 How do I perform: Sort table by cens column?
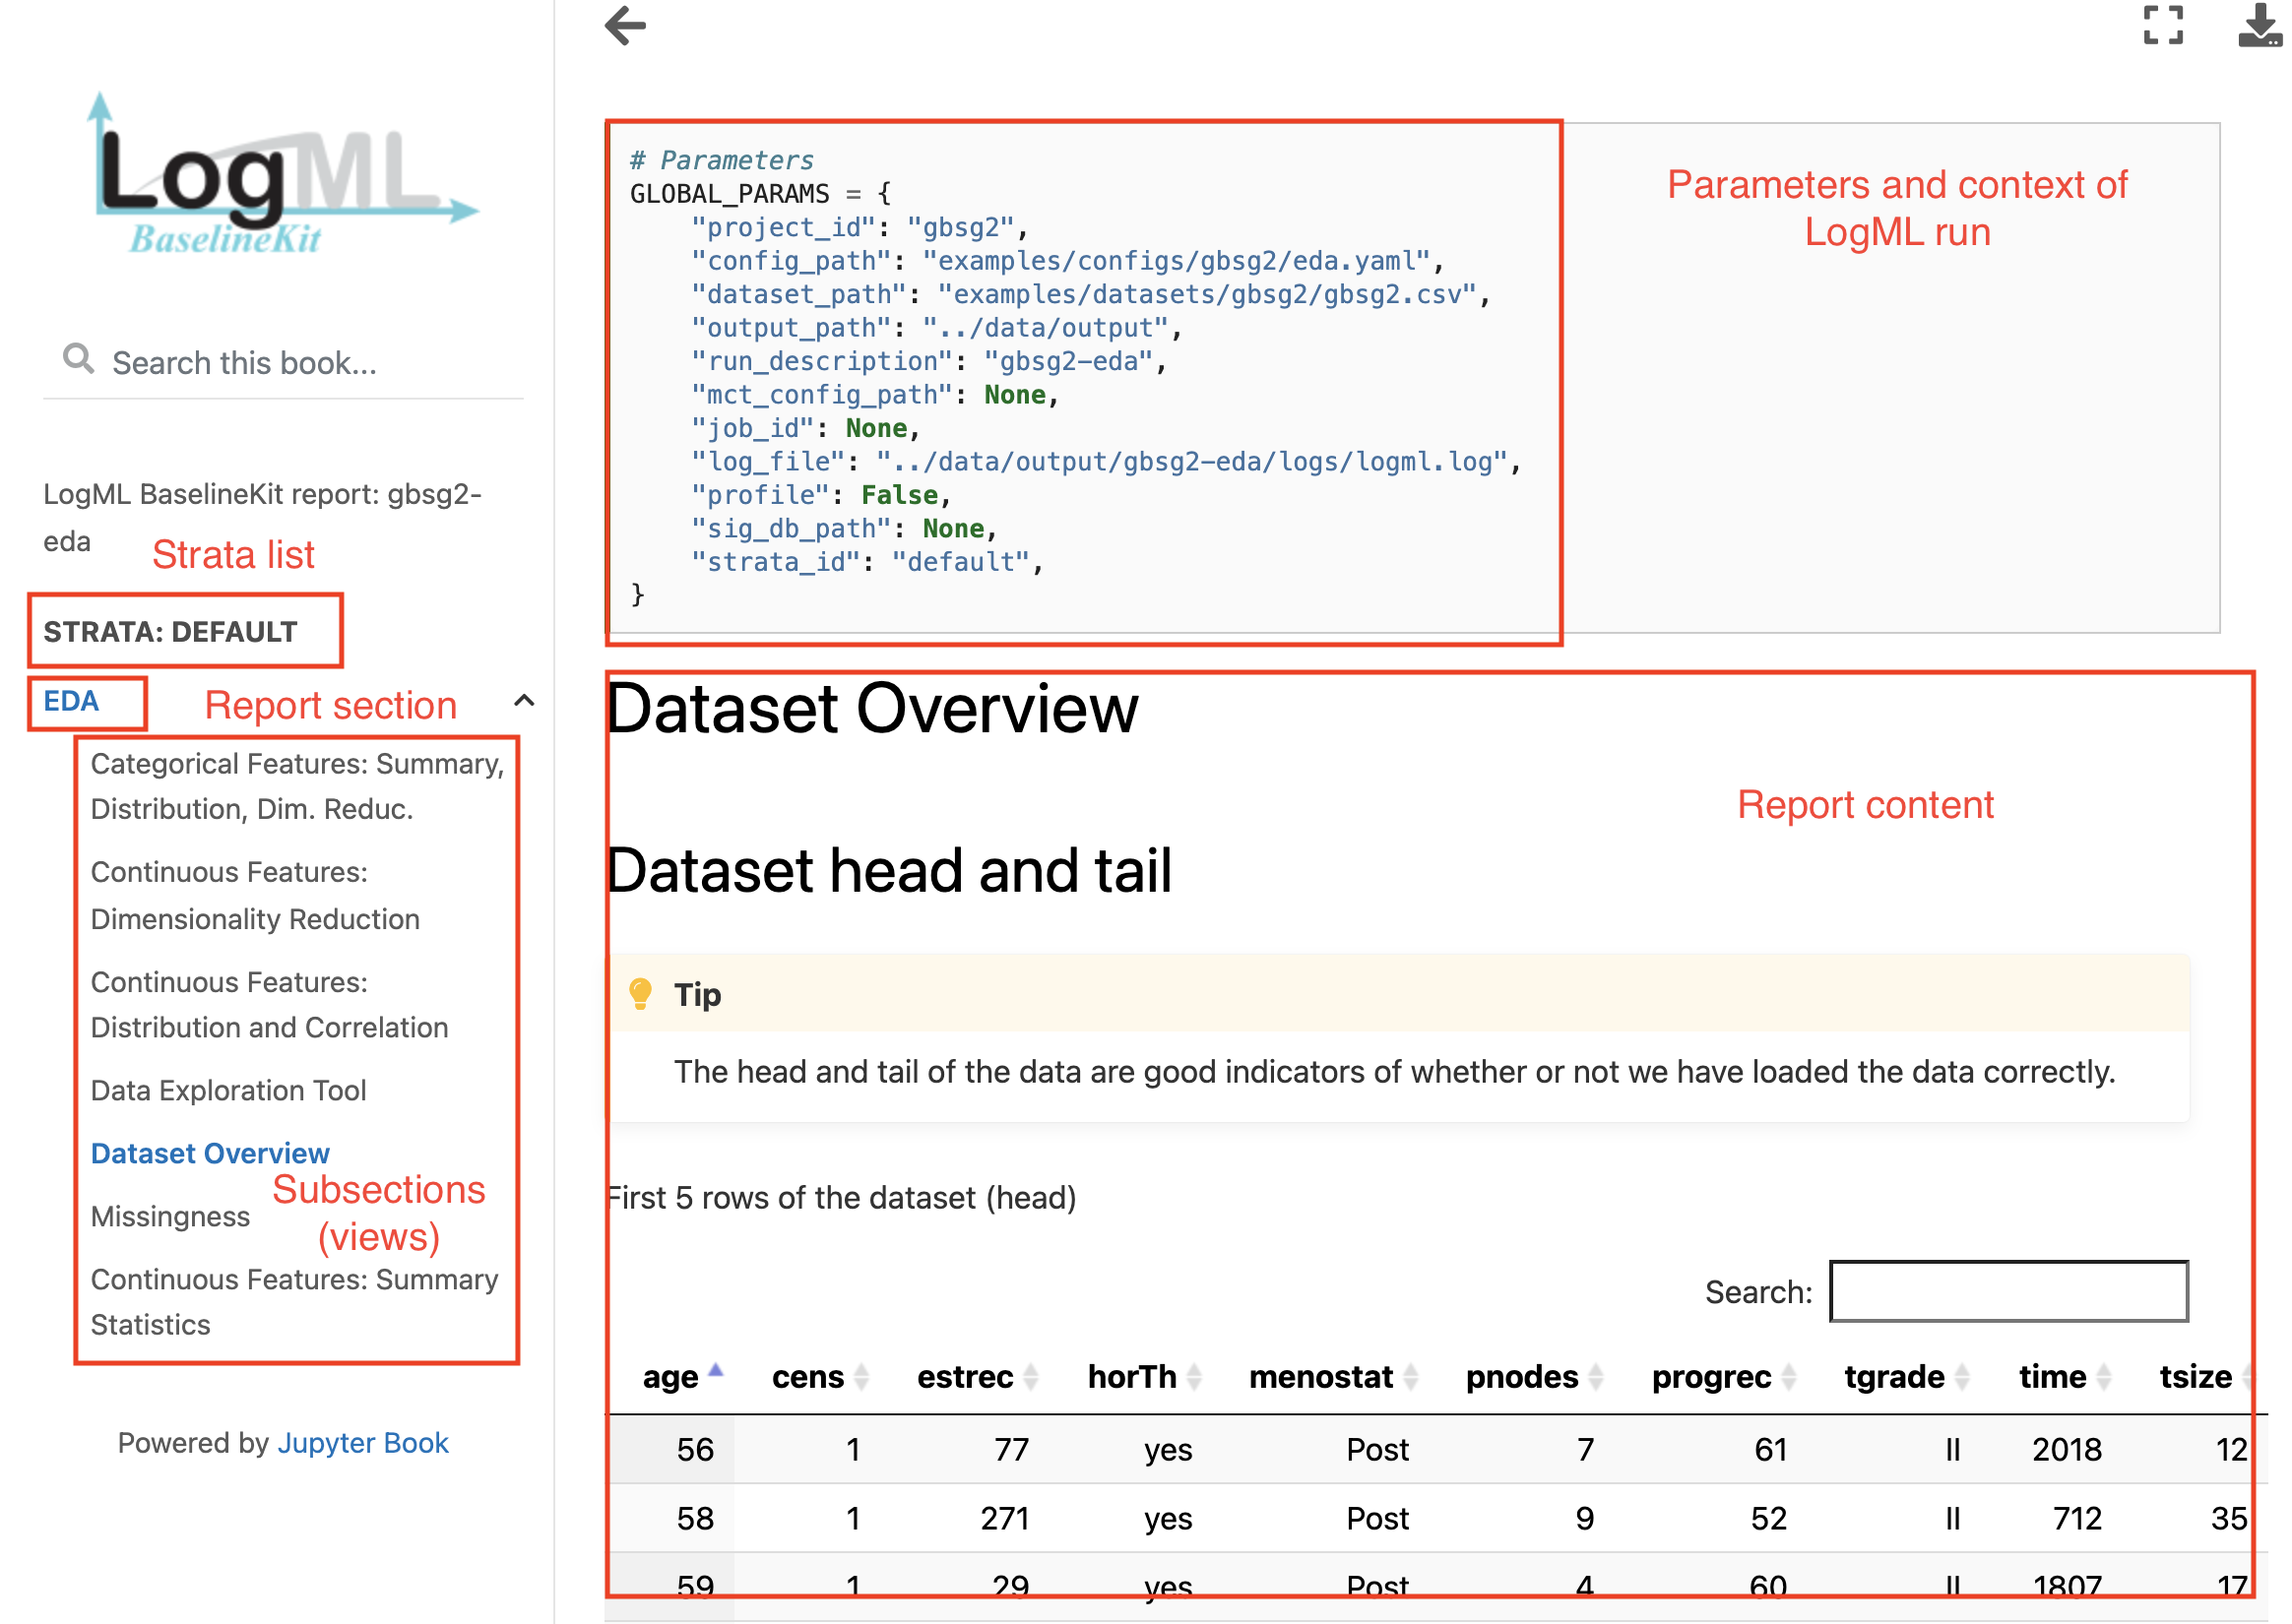tap(820, 1377)
